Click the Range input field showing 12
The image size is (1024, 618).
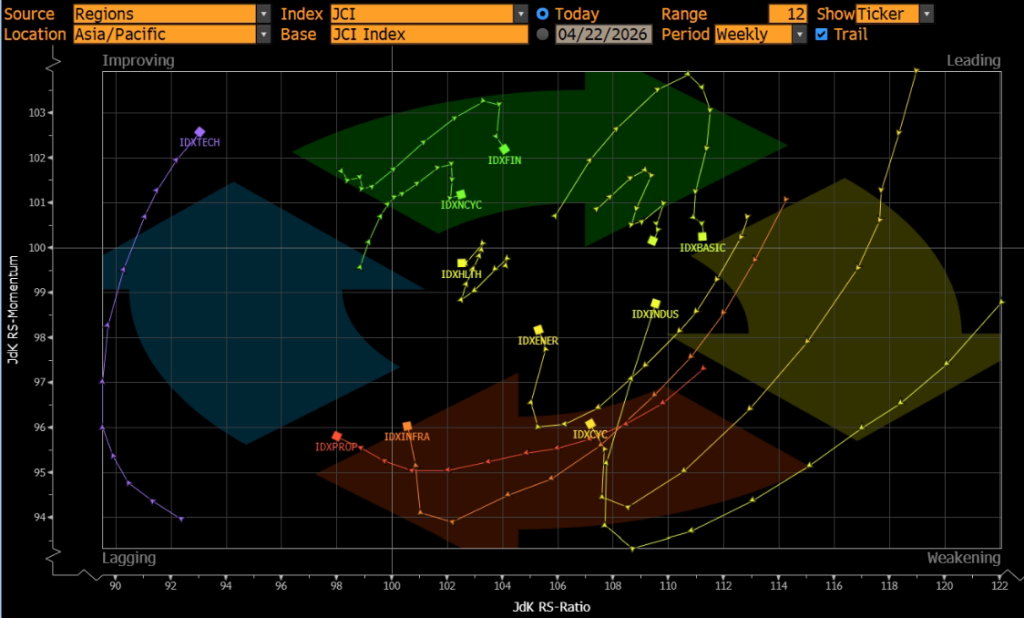(x=789, y=14)
